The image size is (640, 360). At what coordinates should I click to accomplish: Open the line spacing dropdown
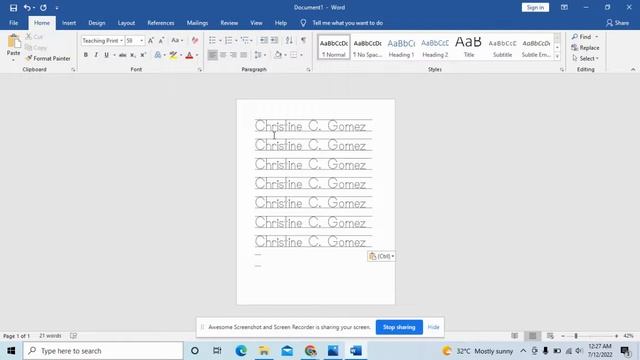(260, 55)
